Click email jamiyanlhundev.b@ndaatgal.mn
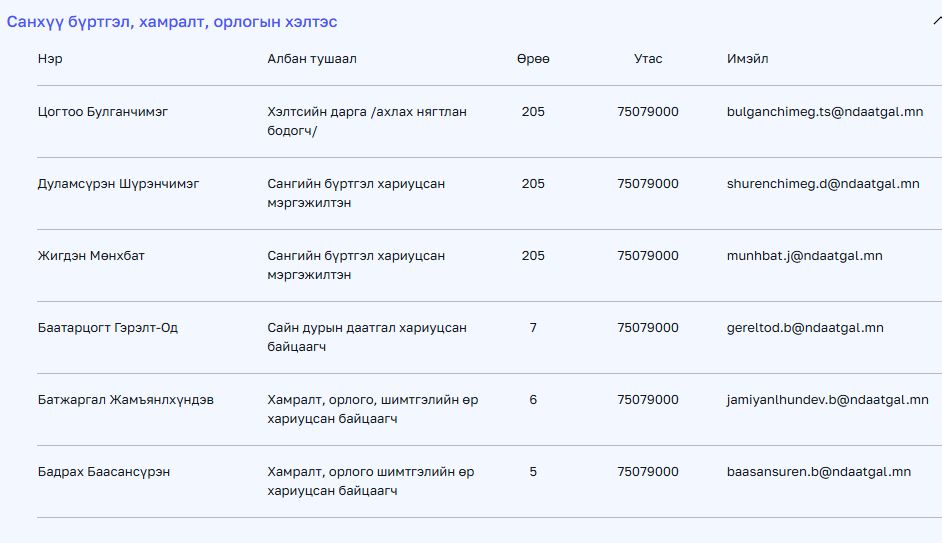Image resolution: width=942 pixels, height=543 pixels. click(x=827, y=400)
